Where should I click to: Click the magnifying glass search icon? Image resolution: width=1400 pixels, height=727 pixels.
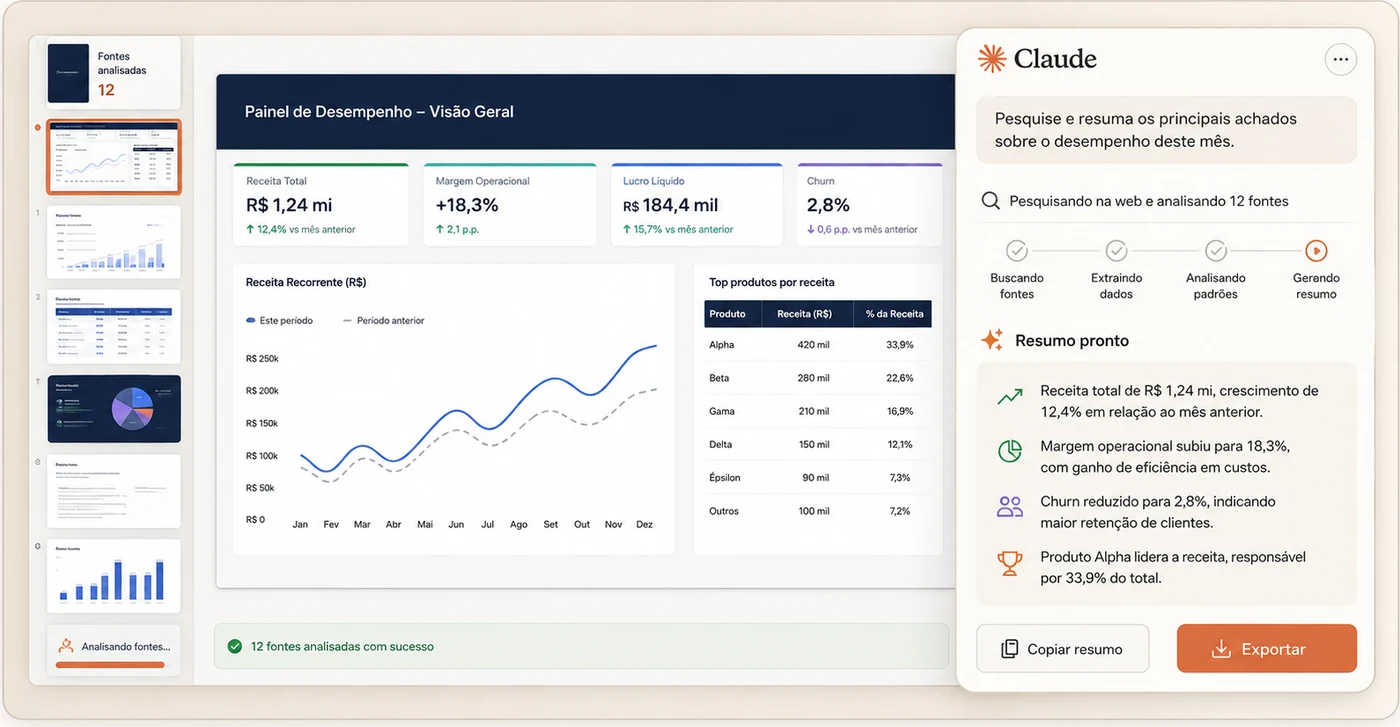pyautogui.click(x=991, y=201)
